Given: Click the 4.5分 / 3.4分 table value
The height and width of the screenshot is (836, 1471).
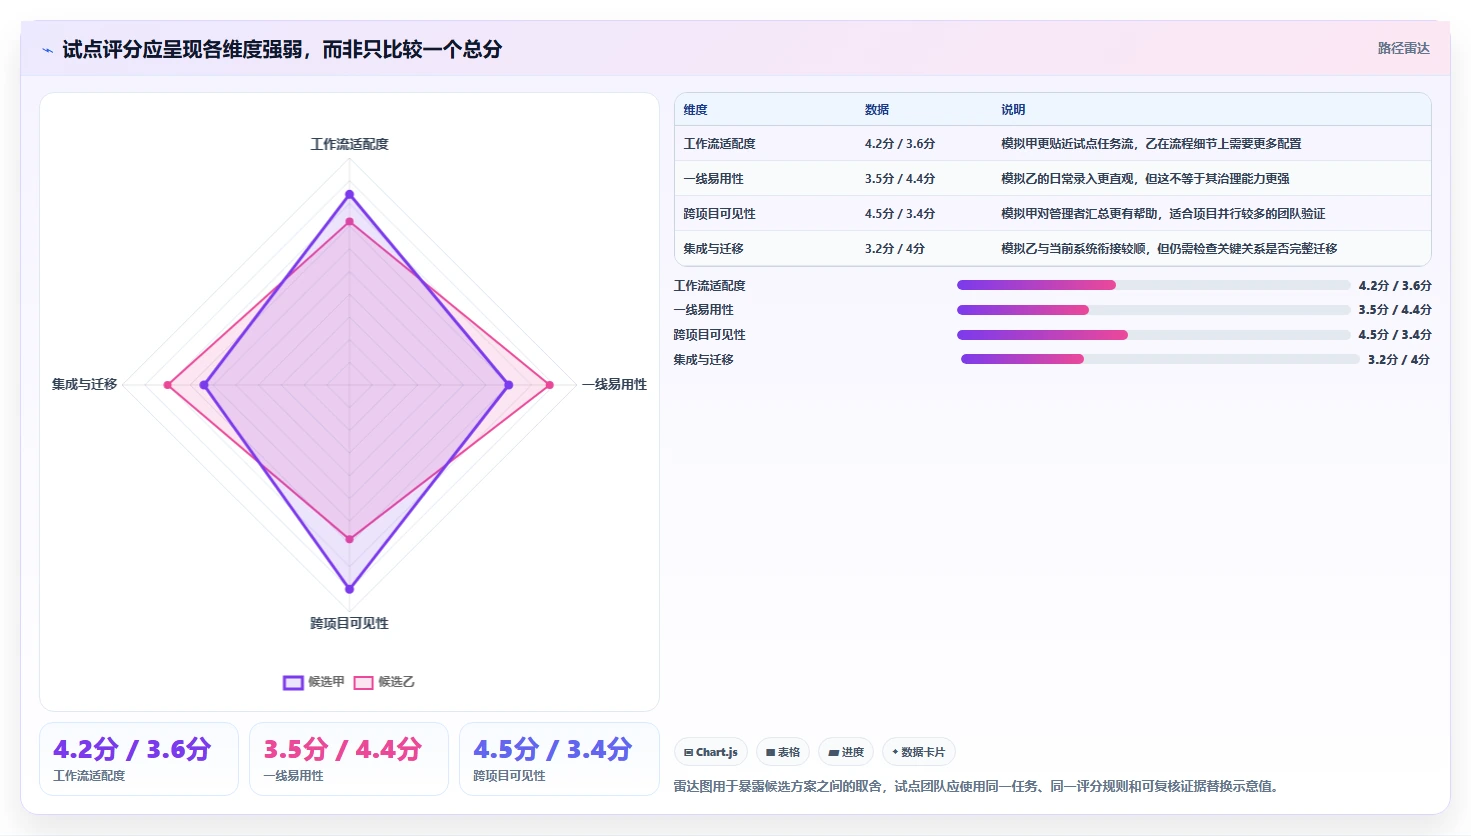Looking at the screenshot, I should [900, 214].
